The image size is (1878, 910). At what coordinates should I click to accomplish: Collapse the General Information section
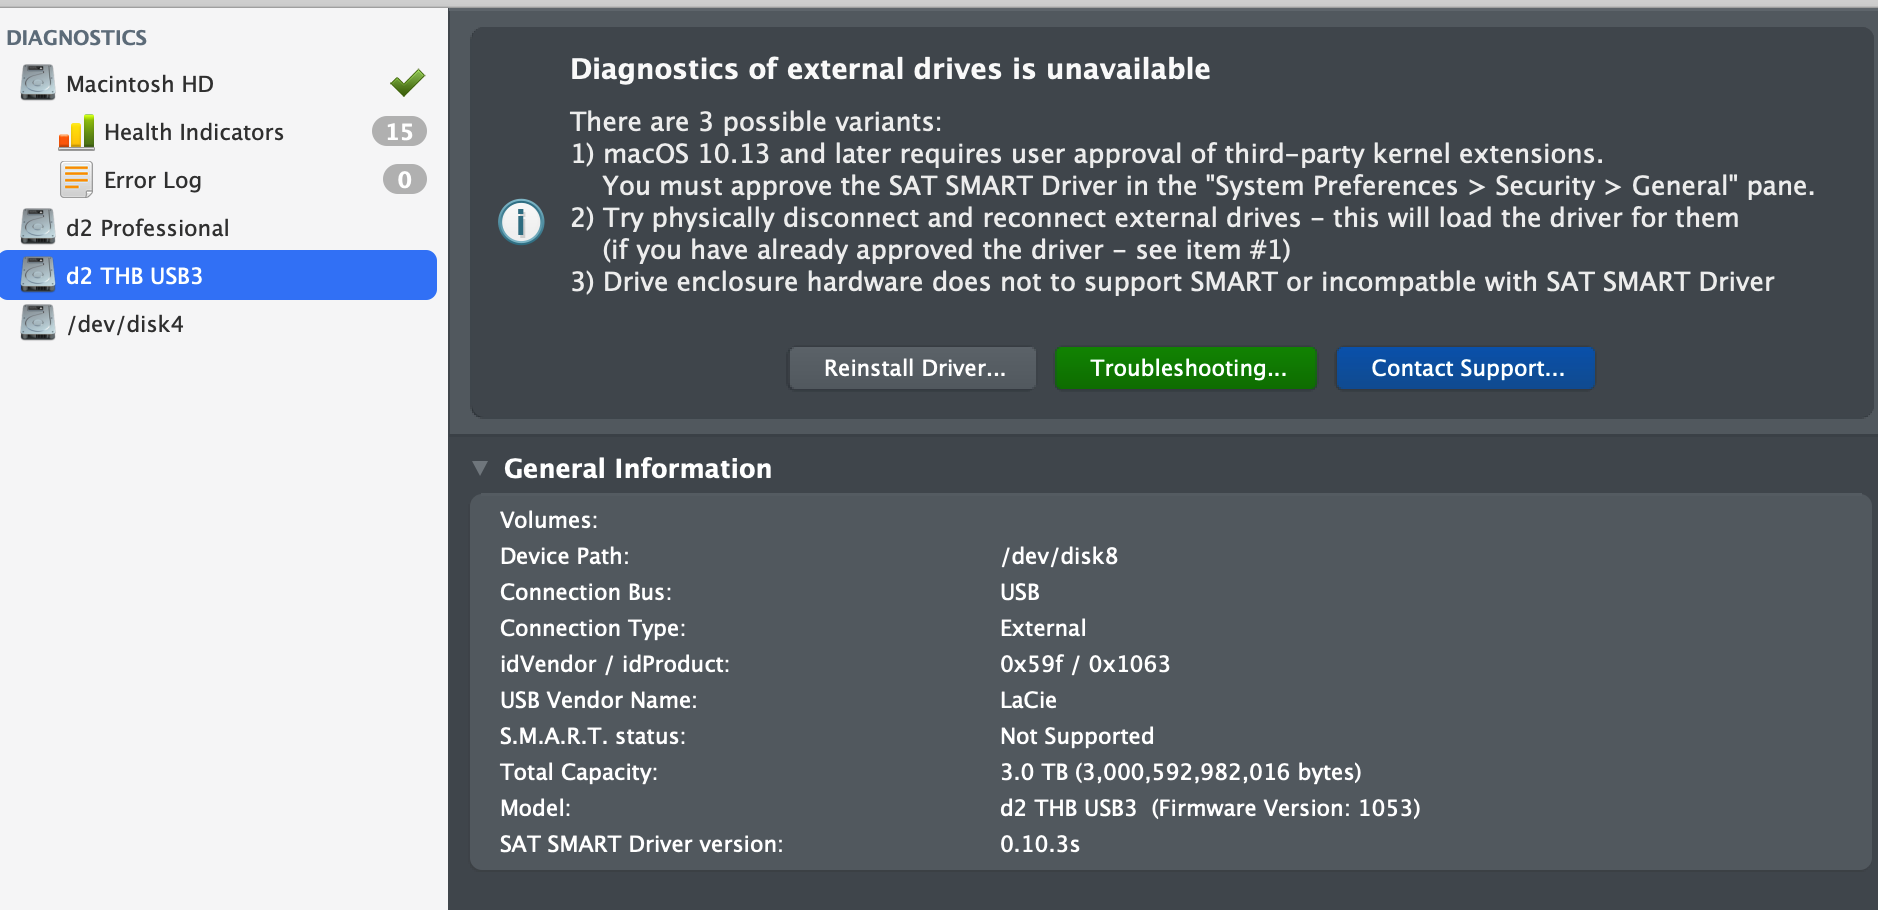point(480,468)
